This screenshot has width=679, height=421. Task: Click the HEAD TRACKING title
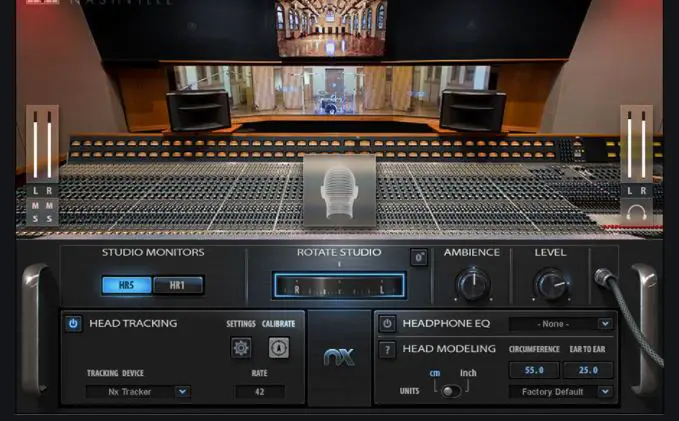coord(133,323)
